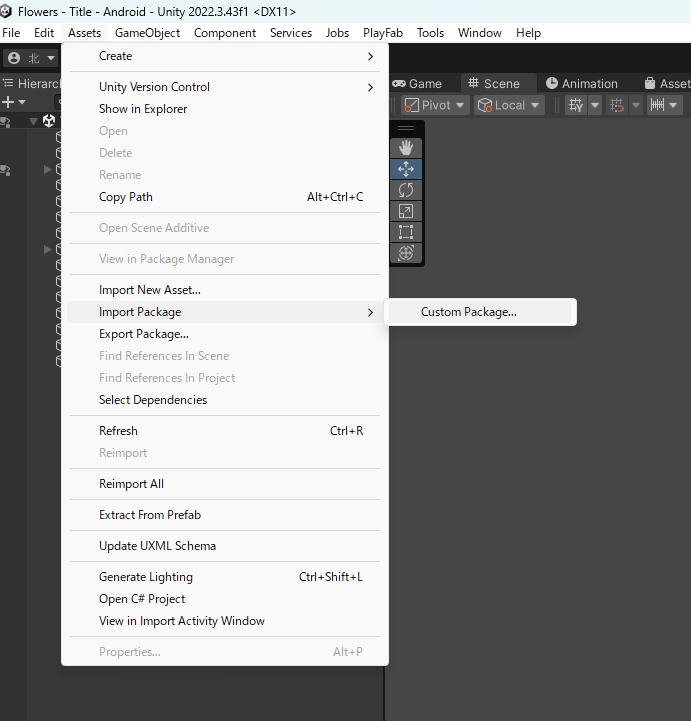Toggle grid snapping icon in Scene toolbar

pos(617,105)
